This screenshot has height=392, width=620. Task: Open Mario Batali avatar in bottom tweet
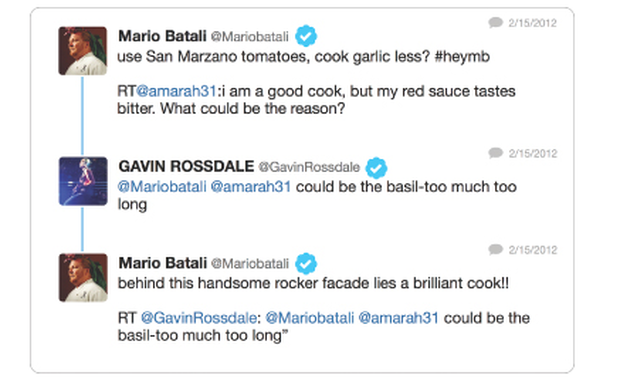coord(83,278)
